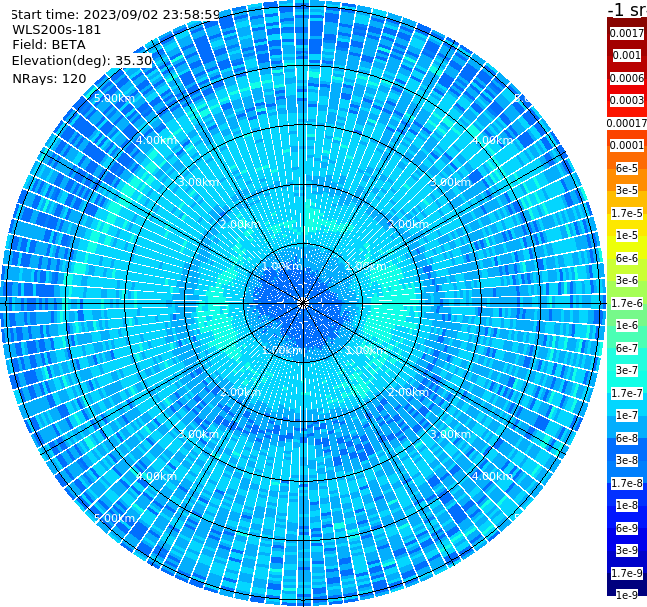647x607 pixels.
Task: Click the 2.00km range label in upper-left quadrant
Action: (x=240, y=224)
